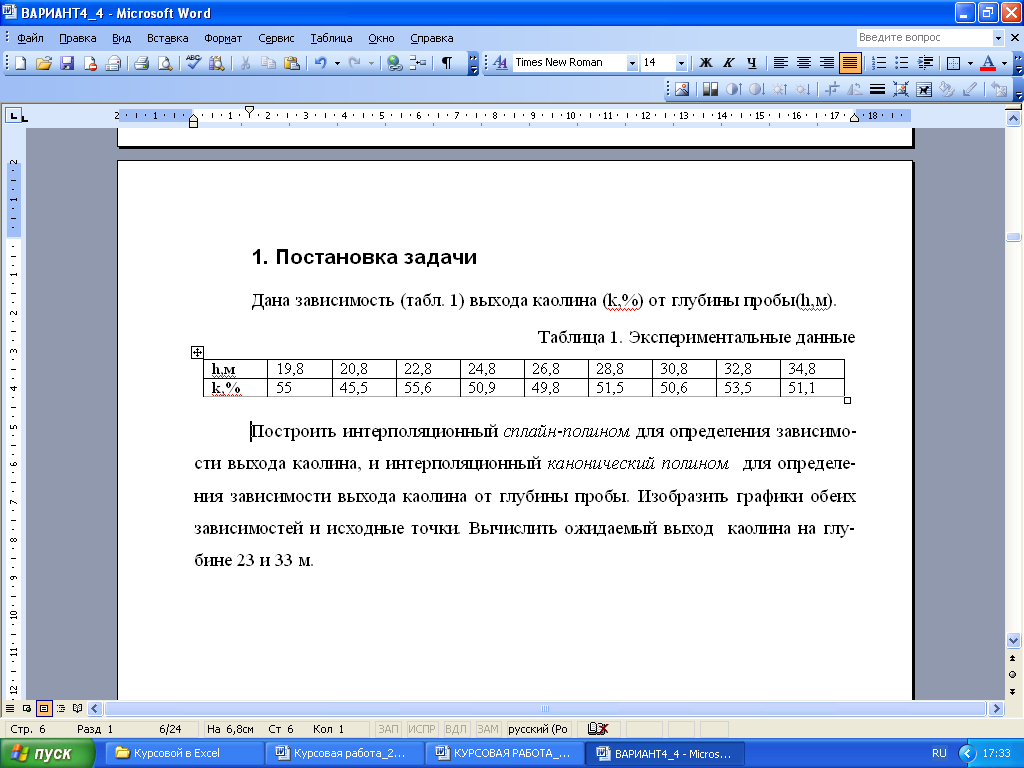Expand the Times New Roman font dropdown
The height and width of the screenshot is (768, 1024).
pyautogui.click(x=632, y=63)
